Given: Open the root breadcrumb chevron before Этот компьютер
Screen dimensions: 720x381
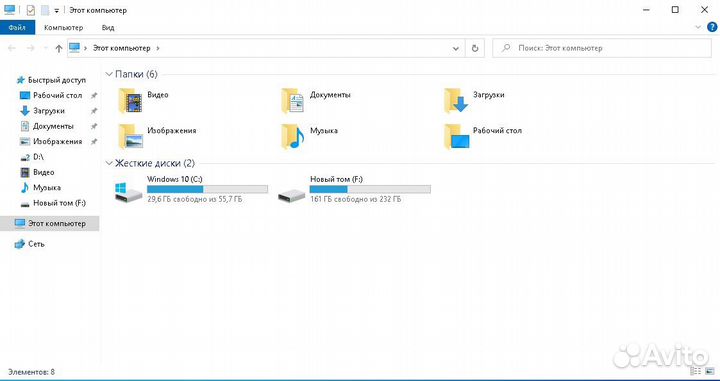Looking at the screenshot, I should (86, 48).
